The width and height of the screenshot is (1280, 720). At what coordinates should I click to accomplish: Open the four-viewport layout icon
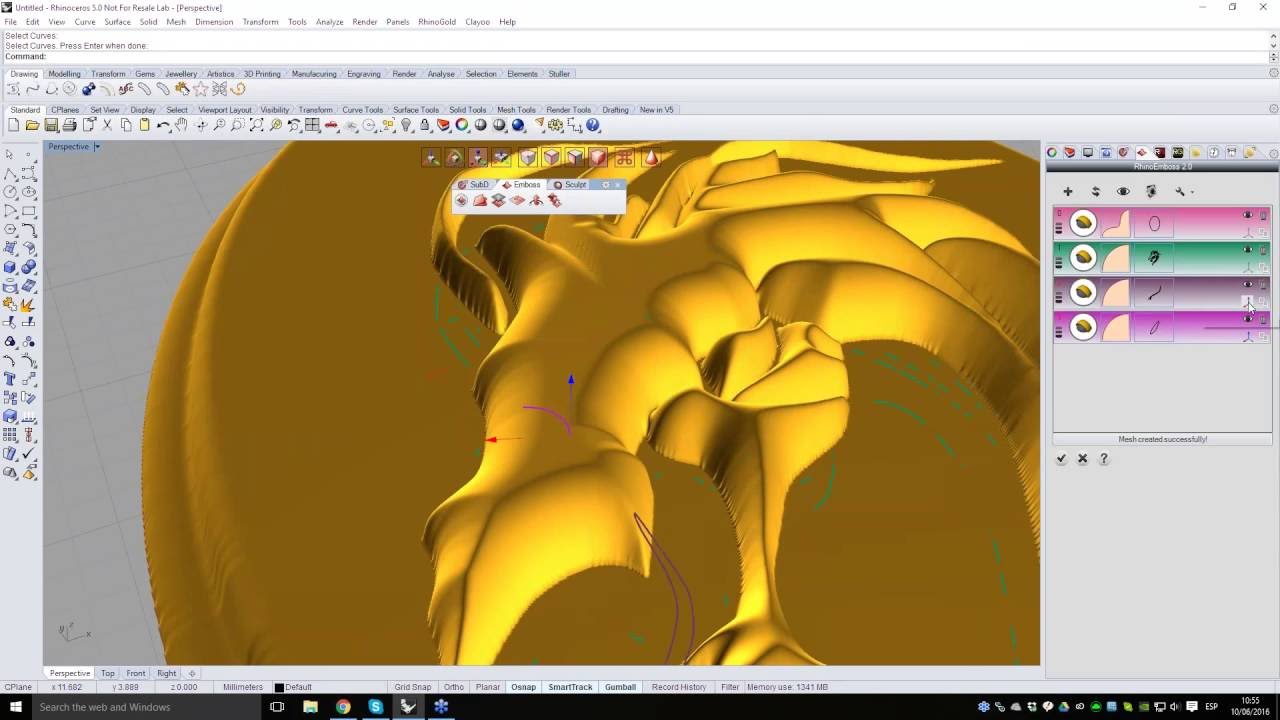(313, 126)
